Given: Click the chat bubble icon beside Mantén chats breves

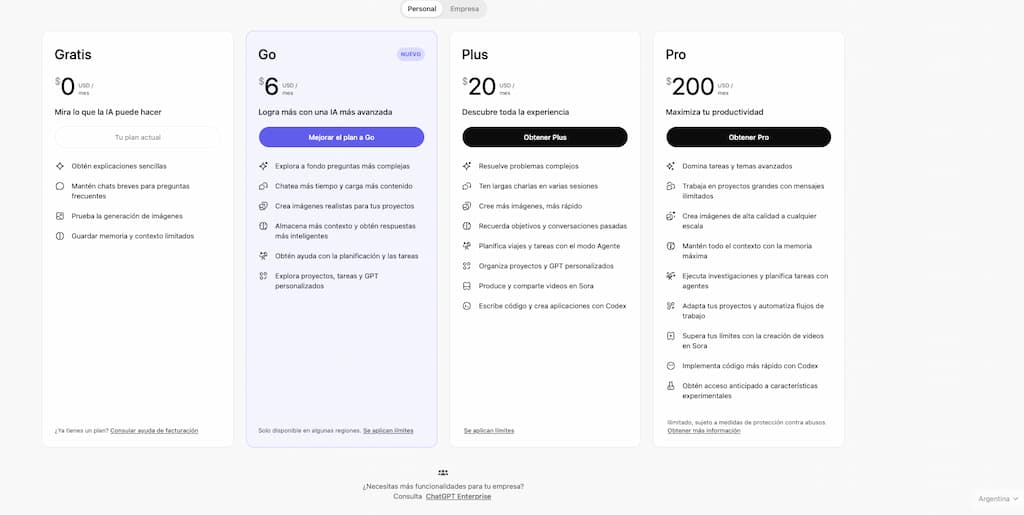Looking at the screenshot, I should 60,186.
